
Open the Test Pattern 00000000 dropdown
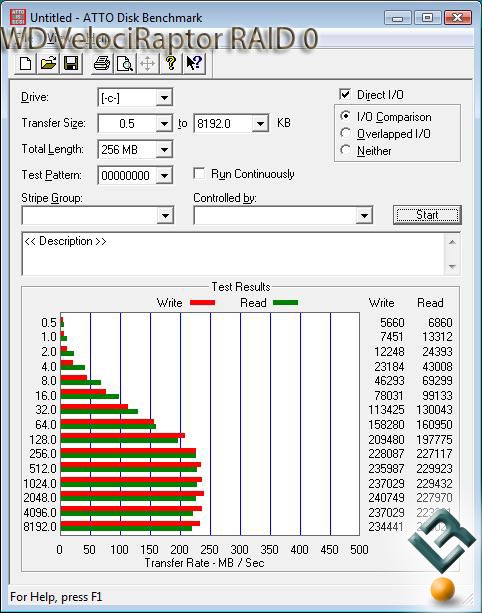coord(164,175)
